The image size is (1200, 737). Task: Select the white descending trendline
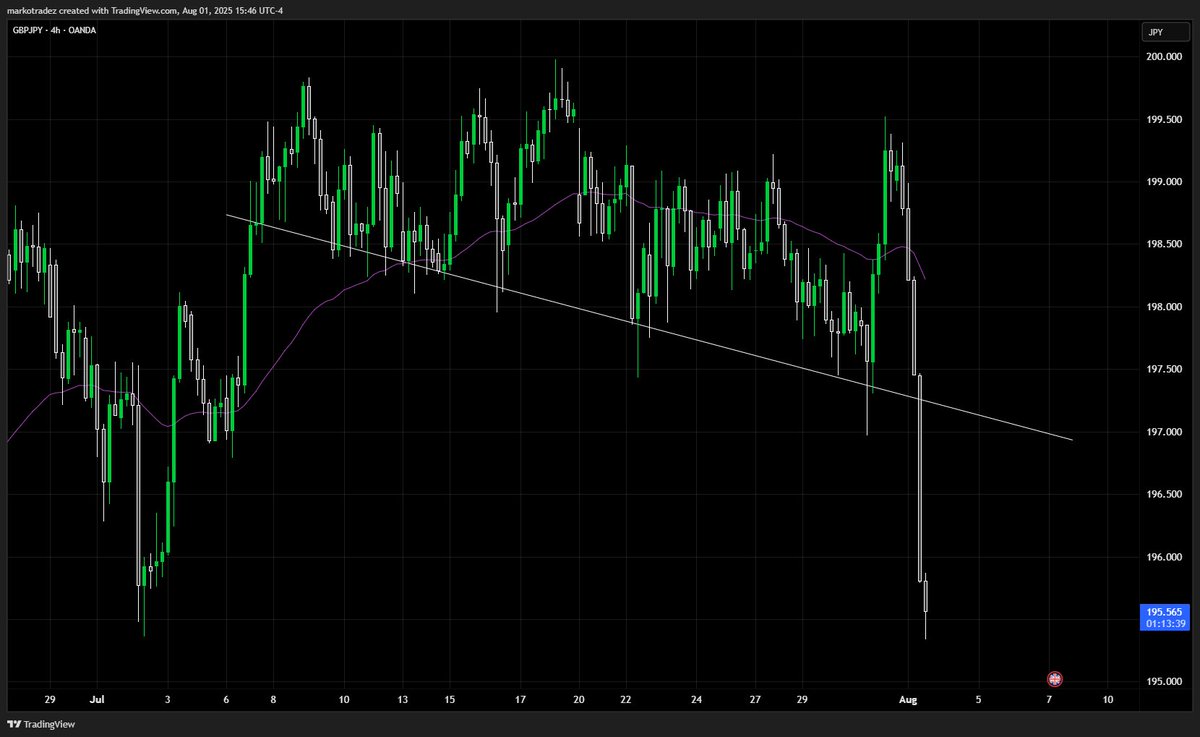tap(650, 327)
